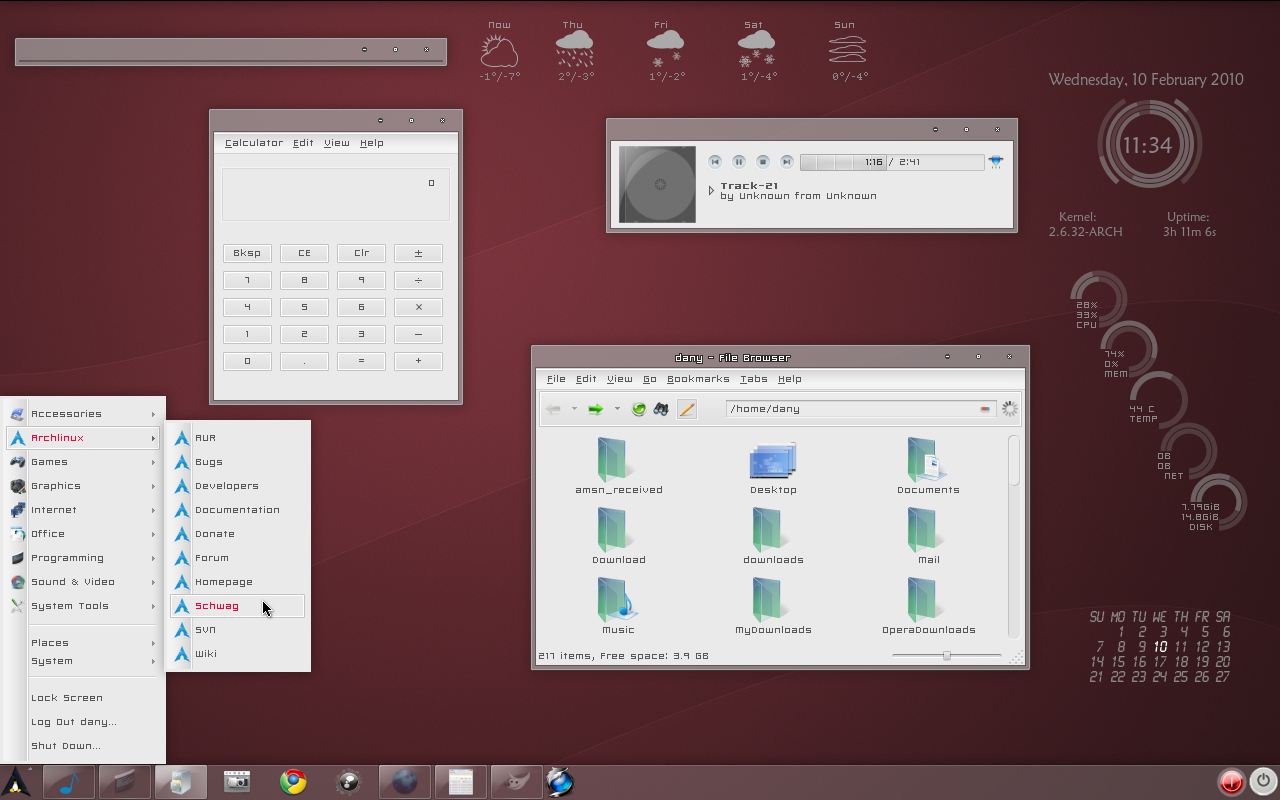Screen dimensions: 1280x800
Task: Open the Calculator menu in the calculator window
Action: (x=254, y=143)
